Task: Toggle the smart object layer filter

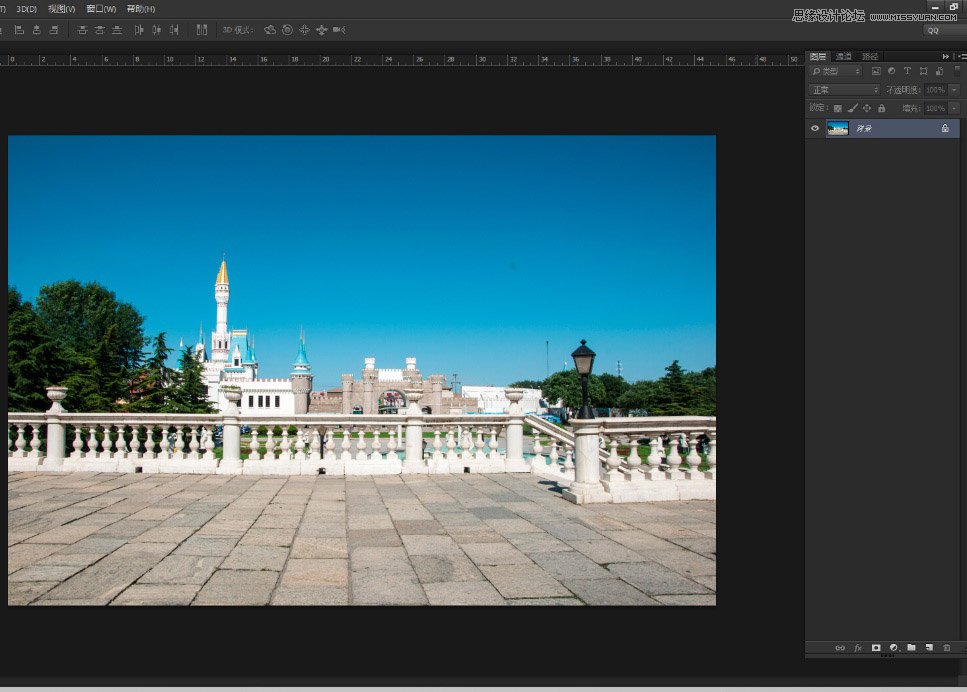Action: (x=939, y=71)
